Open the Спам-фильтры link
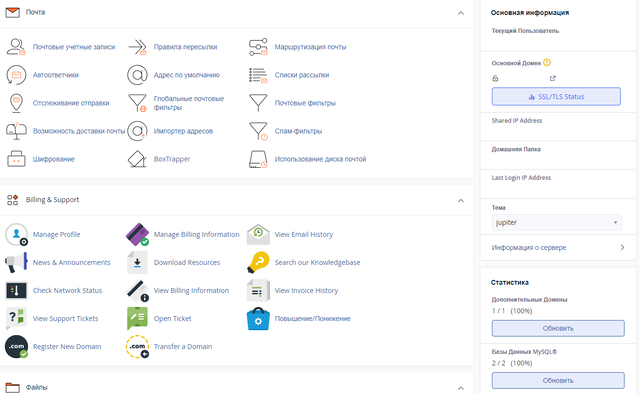The image size is (640, 394). 298,131
